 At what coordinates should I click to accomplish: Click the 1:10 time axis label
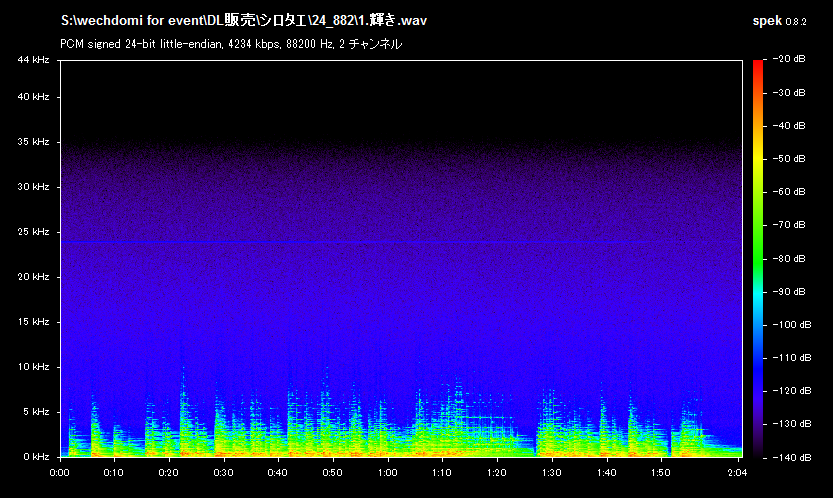(442, 473)
